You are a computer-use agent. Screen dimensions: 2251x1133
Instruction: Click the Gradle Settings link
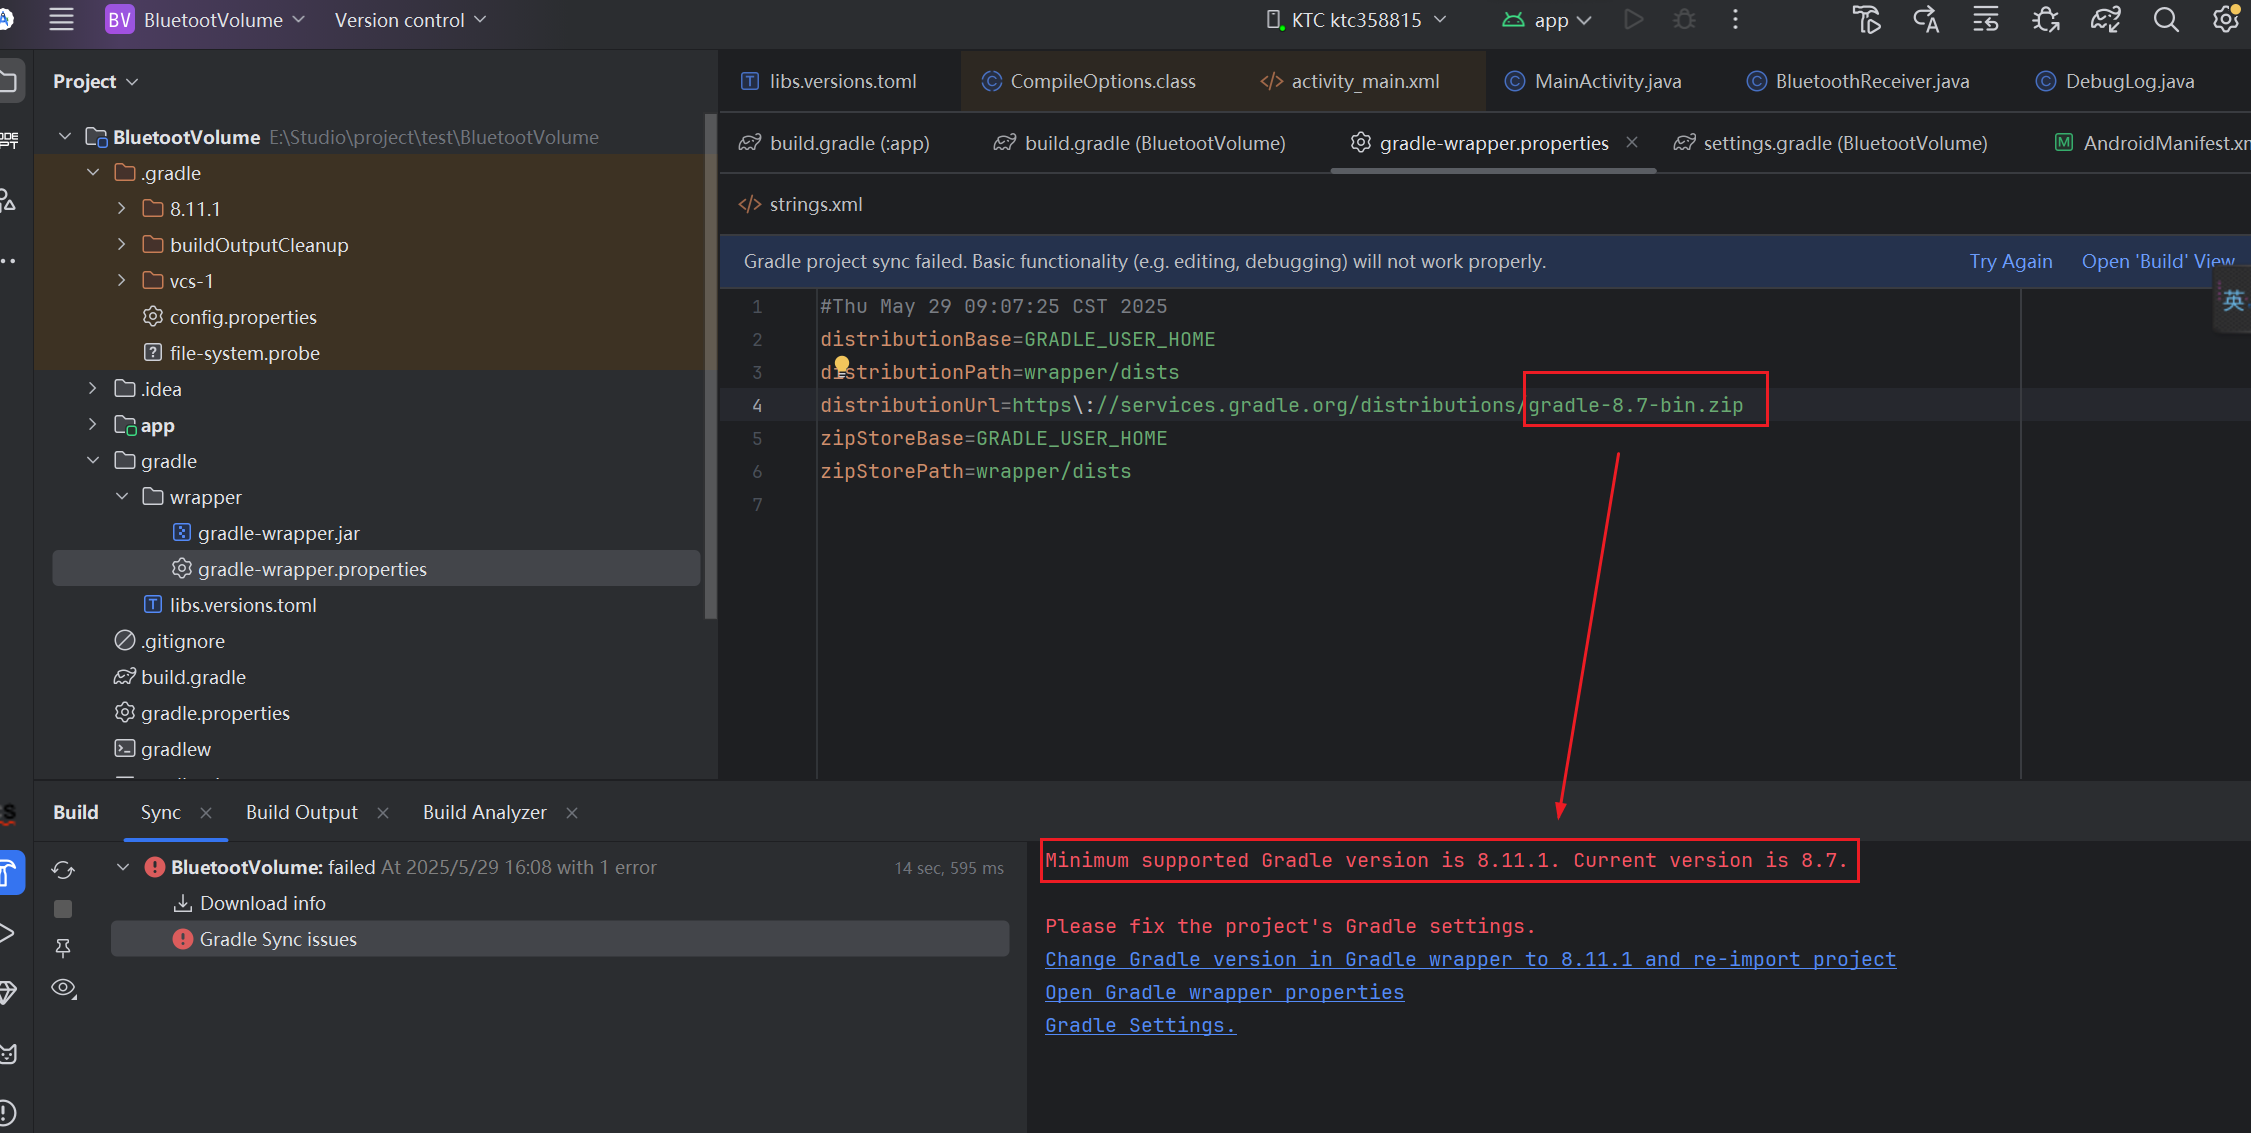coord(1140,1025)
